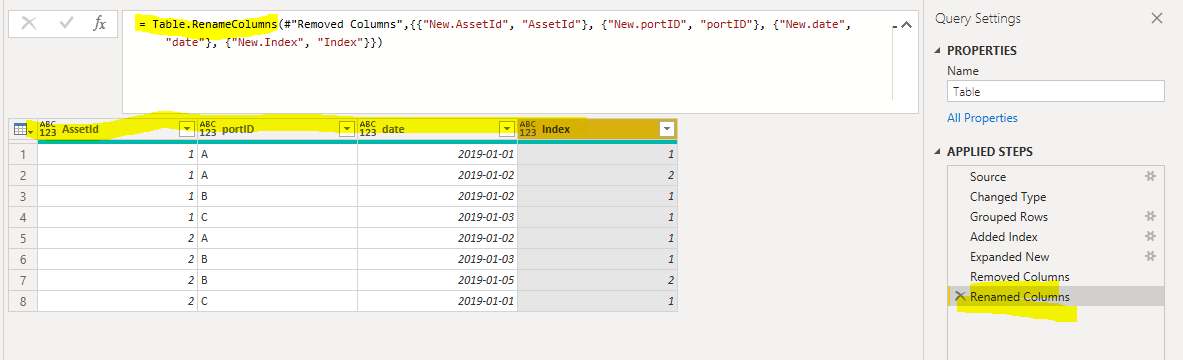The width and height of the screenshot is (1183, 360).
Task: Click Index cell in row 2
Action: pos(598,174)
